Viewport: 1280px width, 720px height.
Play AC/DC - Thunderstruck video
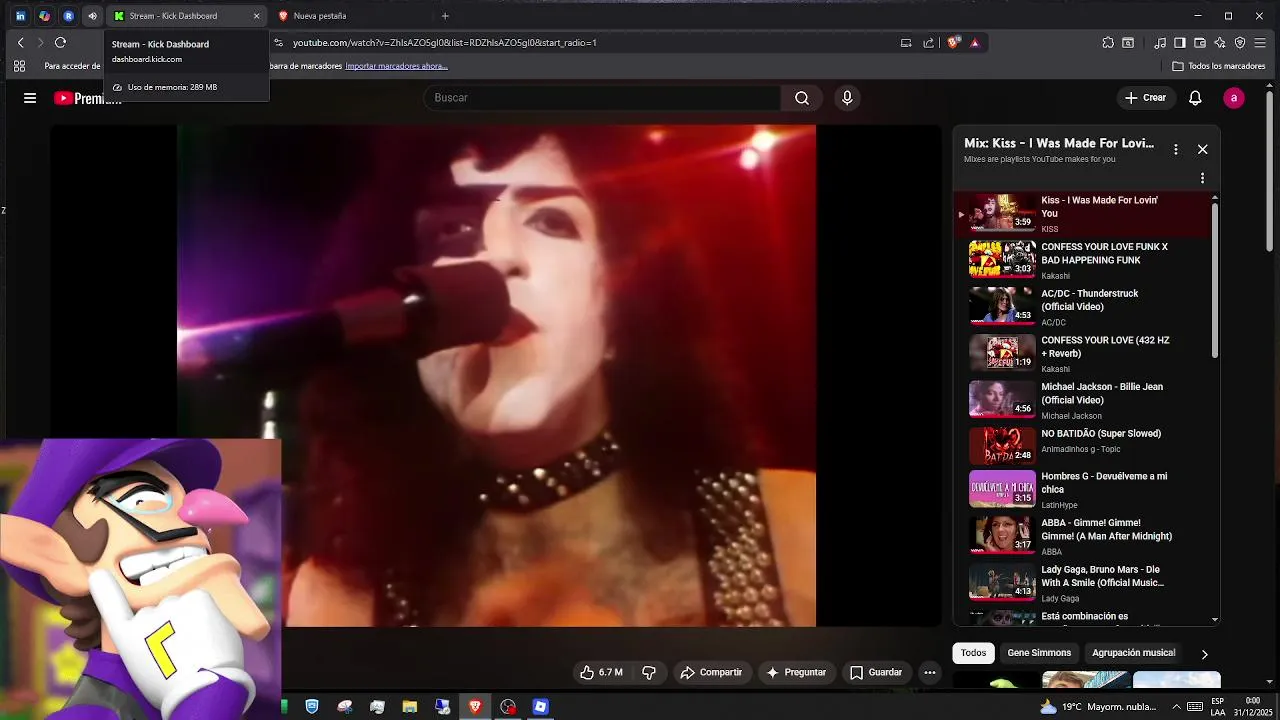(1082, 307)
